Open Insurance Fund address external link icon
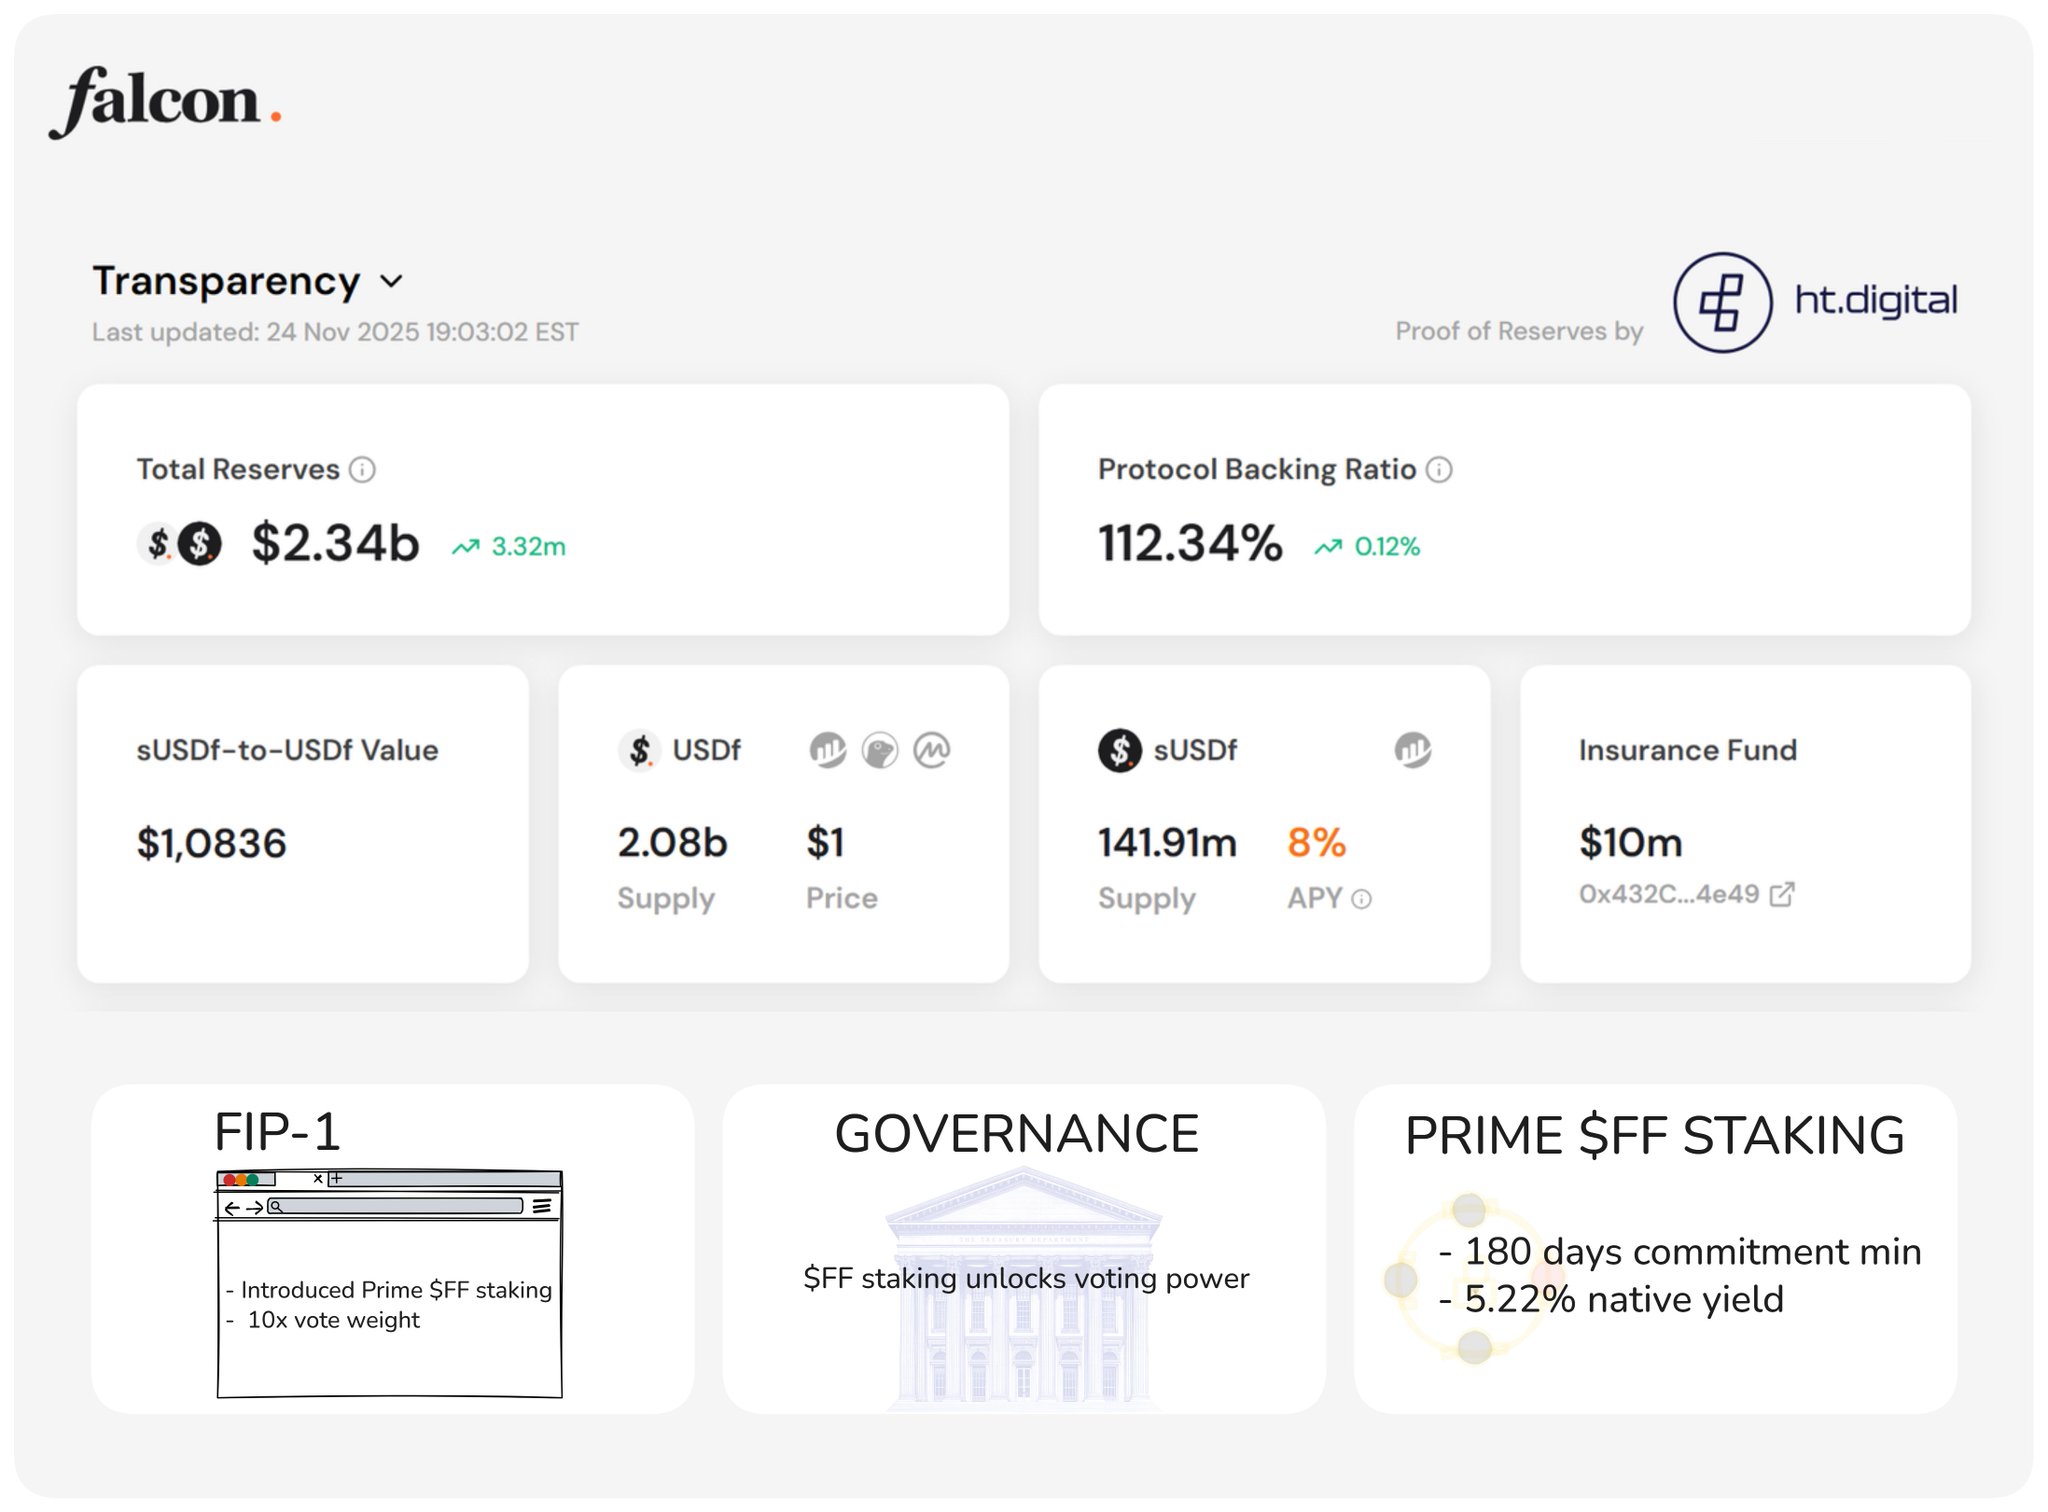Viewport: 2048px width, 1512px height. point(1782,894)
